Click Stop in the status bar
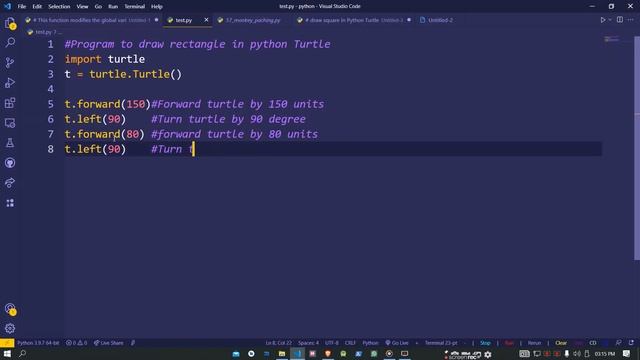This screenshot has width=640, height=360. pos(485,343)
